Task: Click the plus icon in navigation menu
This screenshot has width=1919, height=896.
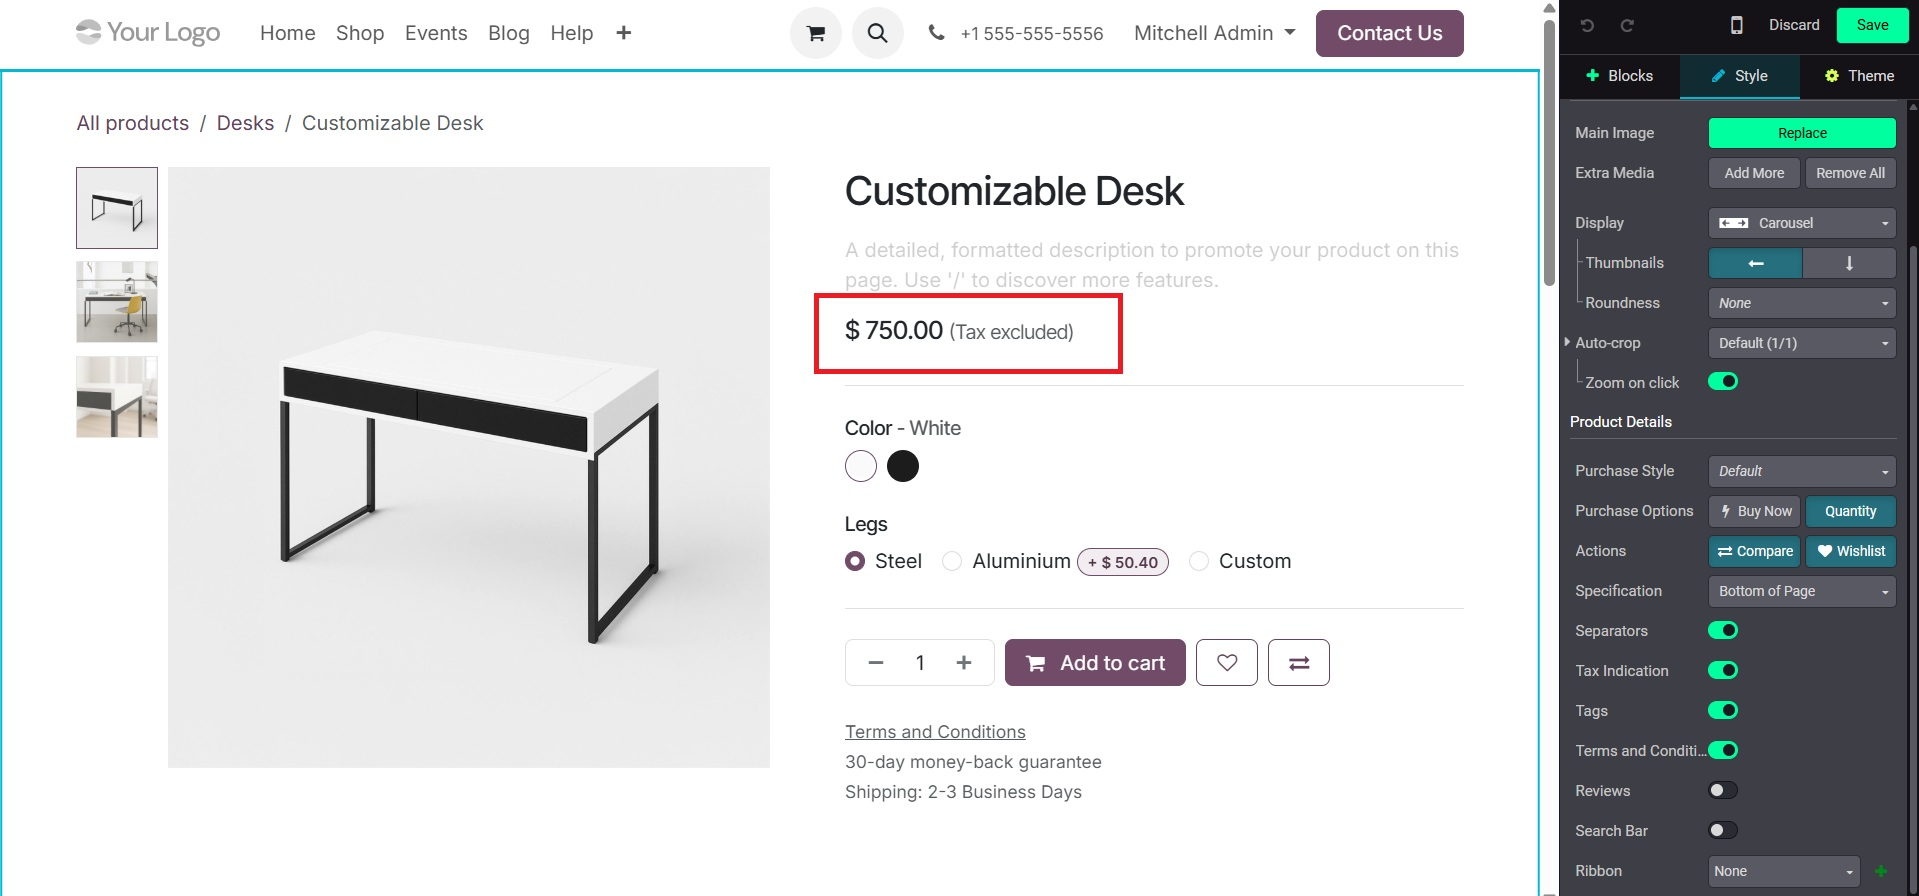Action: 624,33
